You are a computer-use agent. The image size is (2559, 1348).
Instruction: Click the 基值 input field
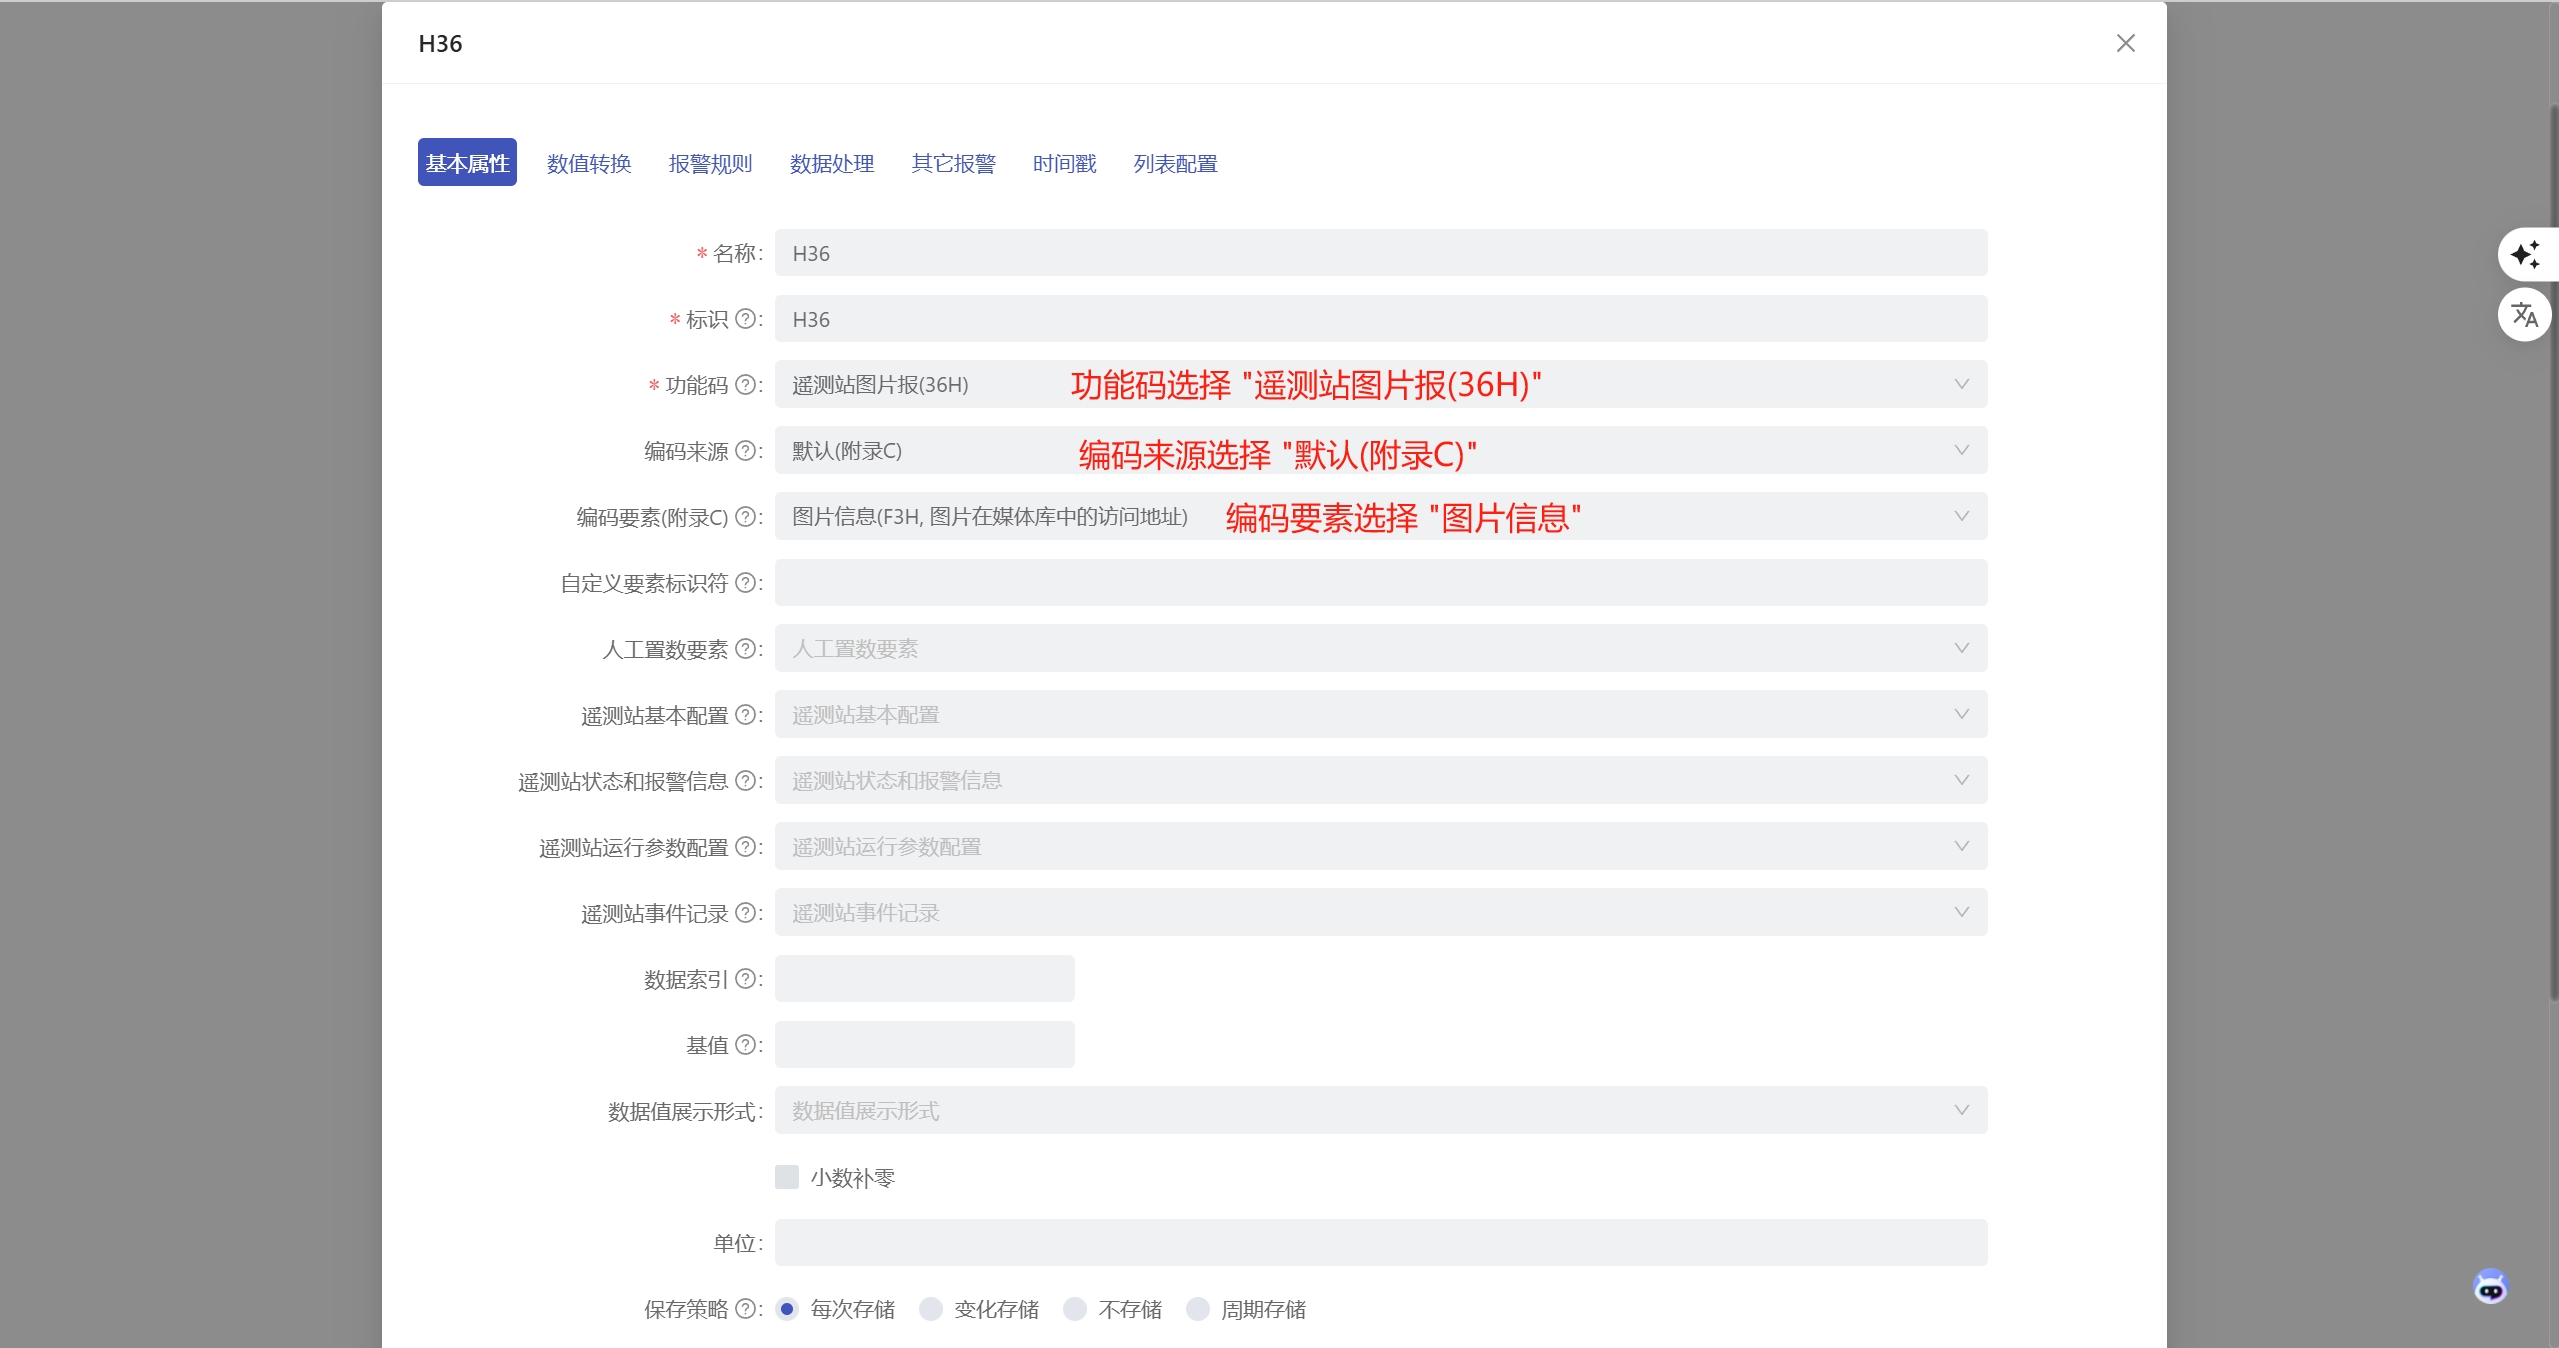coord(924,1044)
